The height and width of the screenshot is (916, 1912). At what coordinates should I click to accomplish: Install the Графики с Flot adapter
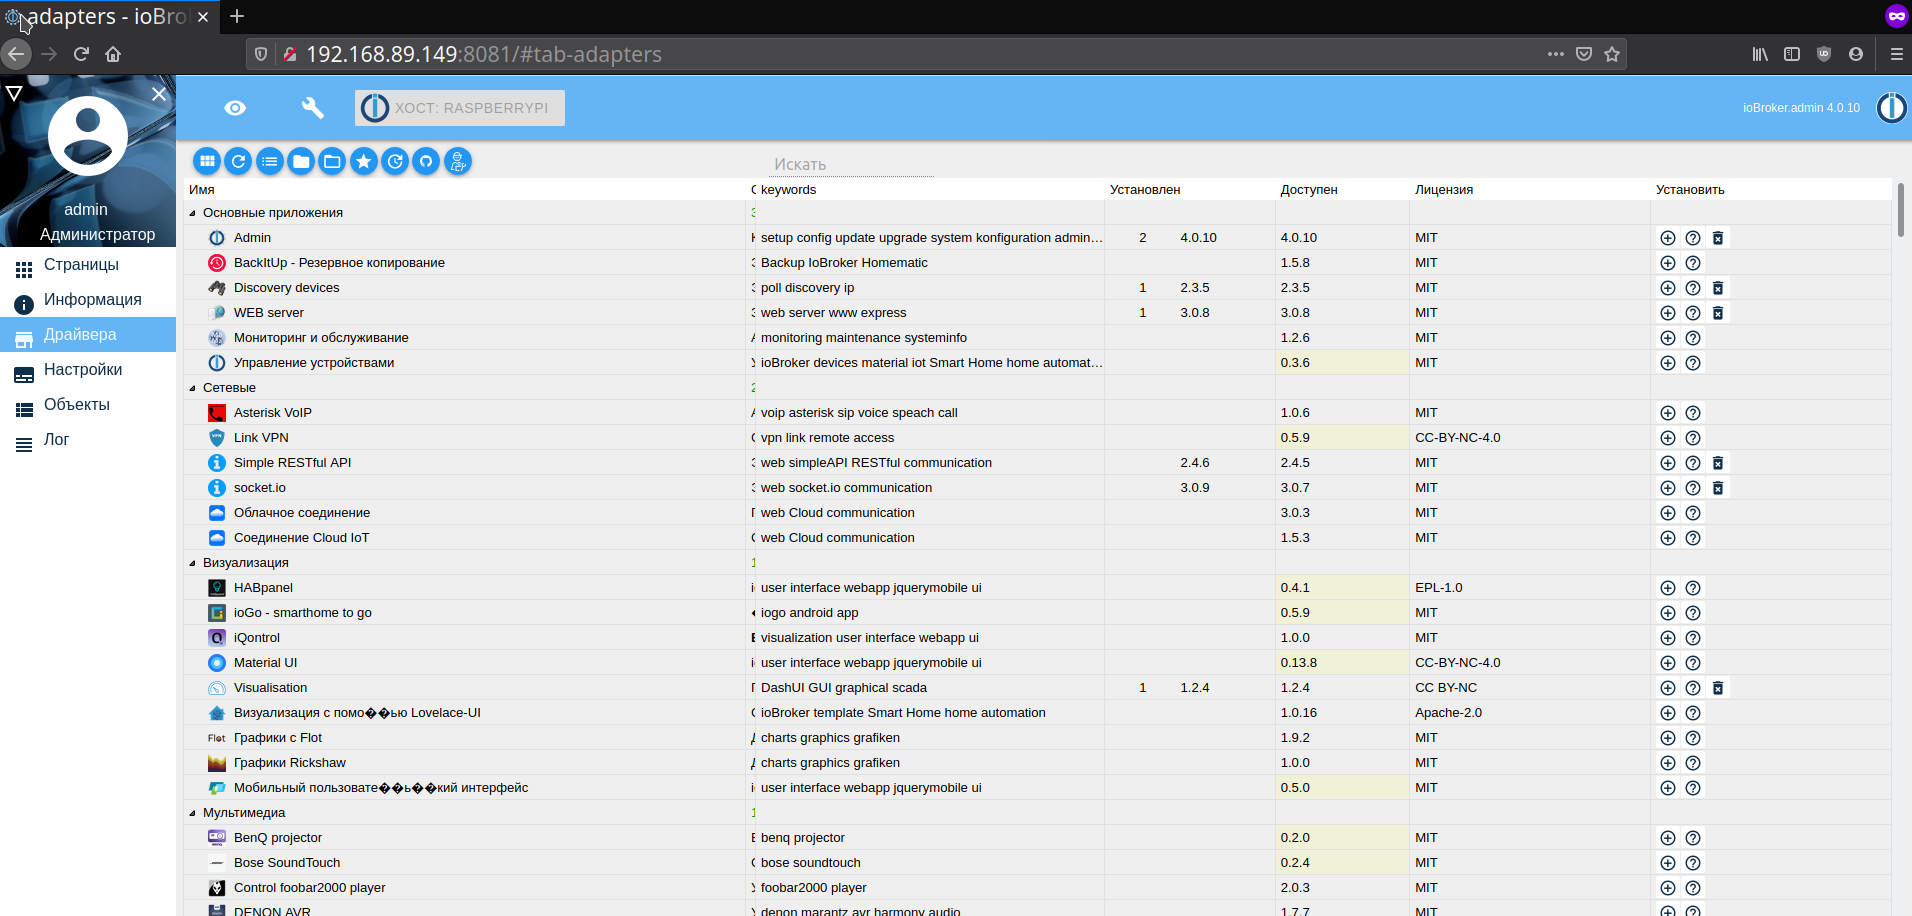tap(1667, 738)
